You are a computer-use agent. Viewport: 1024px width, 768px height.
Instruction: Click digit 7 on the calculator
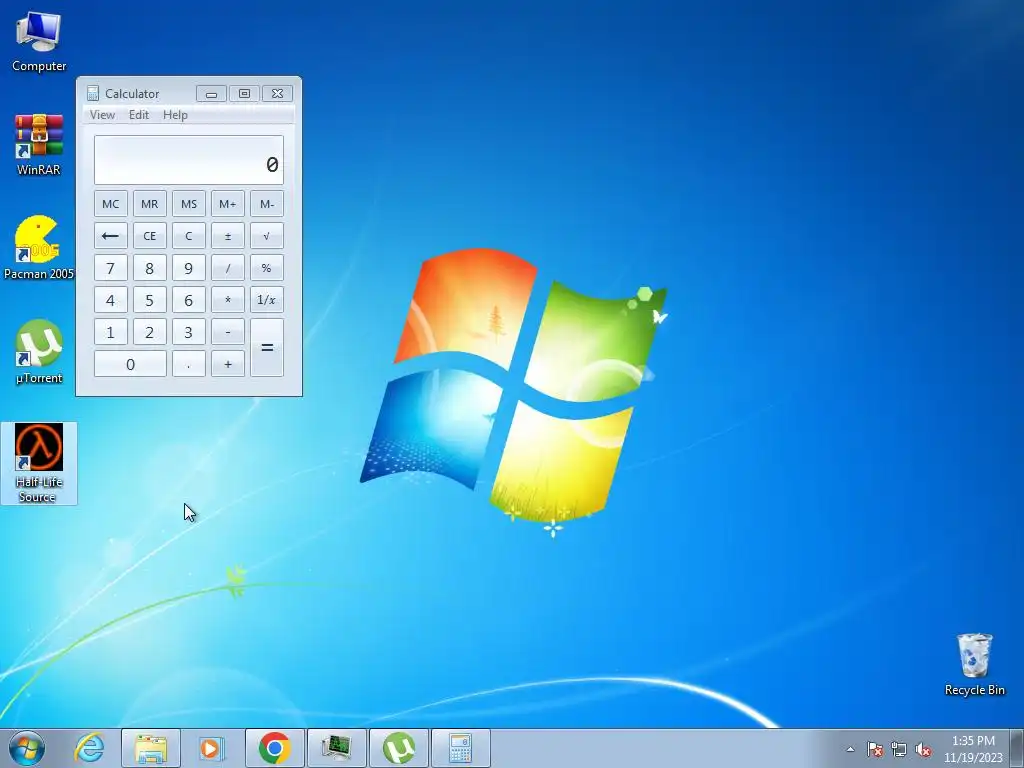pyautogui.click(x=110, y=268)
